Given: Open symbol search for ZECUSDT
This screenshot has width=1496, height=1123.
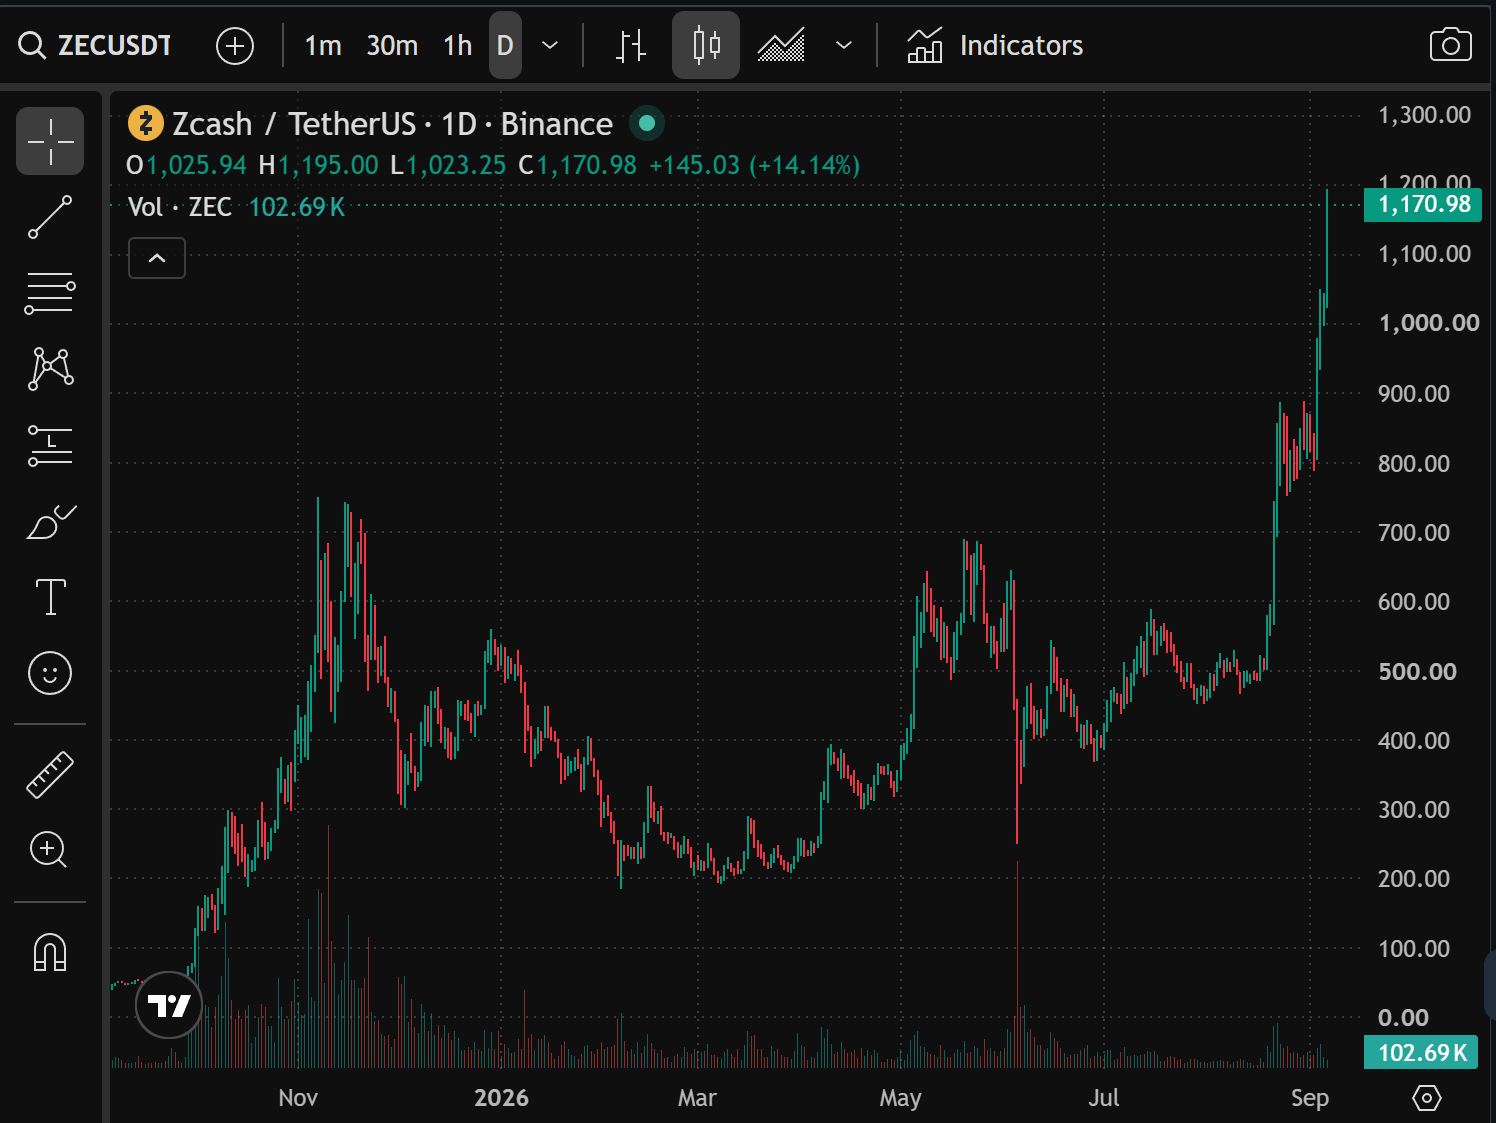Looking at the screenshot, I should (95, 46).
